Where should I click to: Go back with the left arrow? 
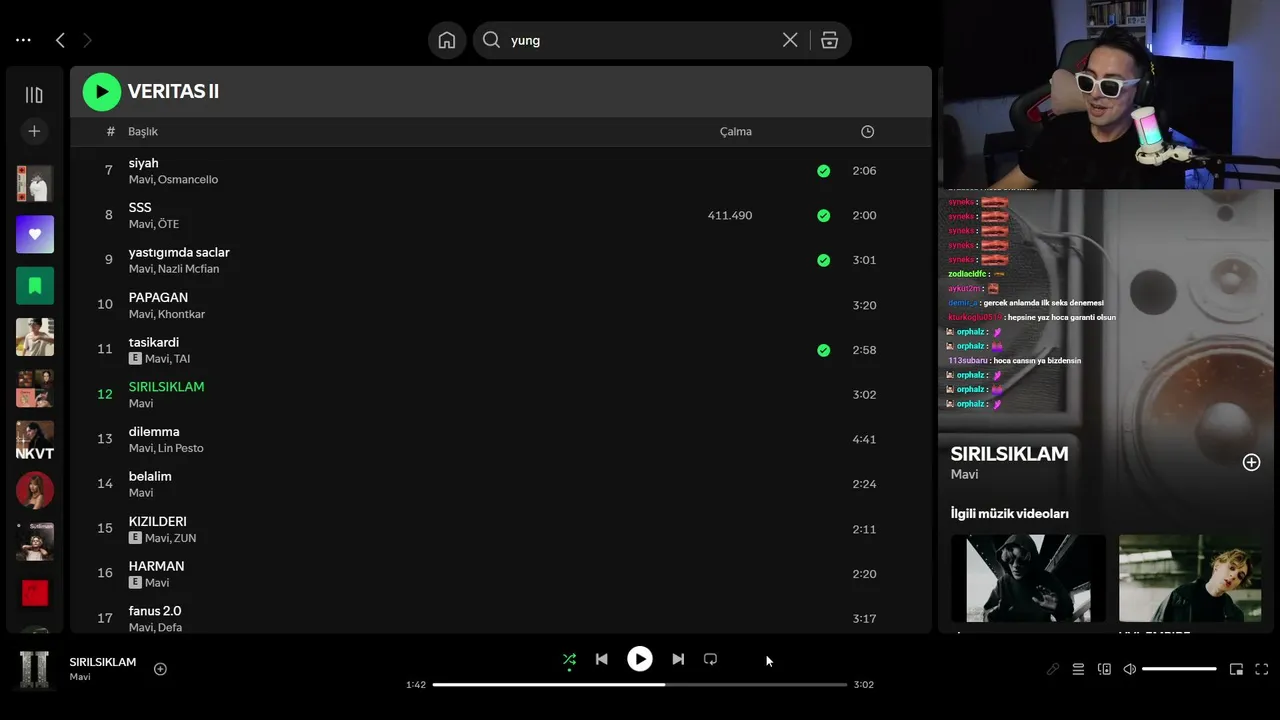[x=60, y=40]
